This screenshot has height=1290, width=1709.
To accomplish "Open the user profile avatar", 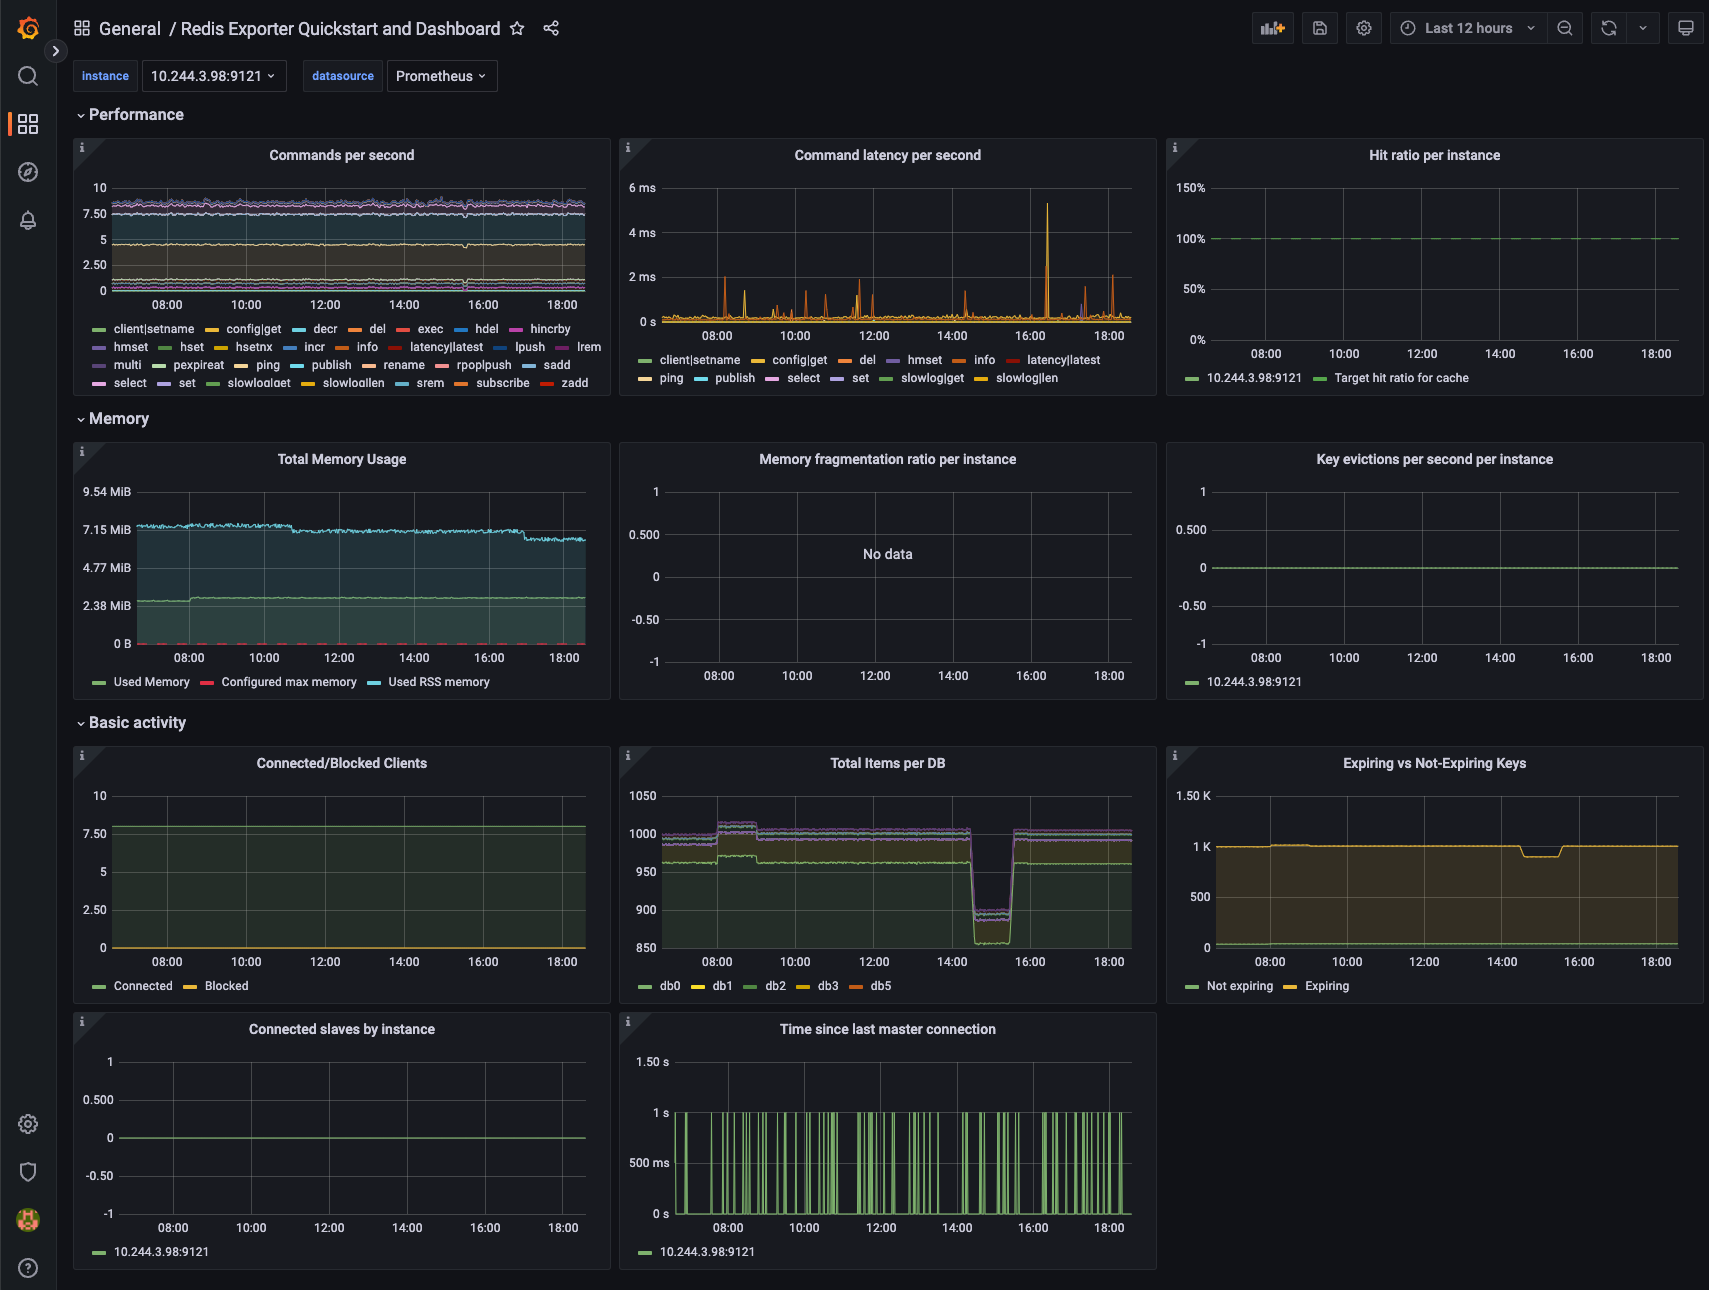I will tap(28, 1220).
